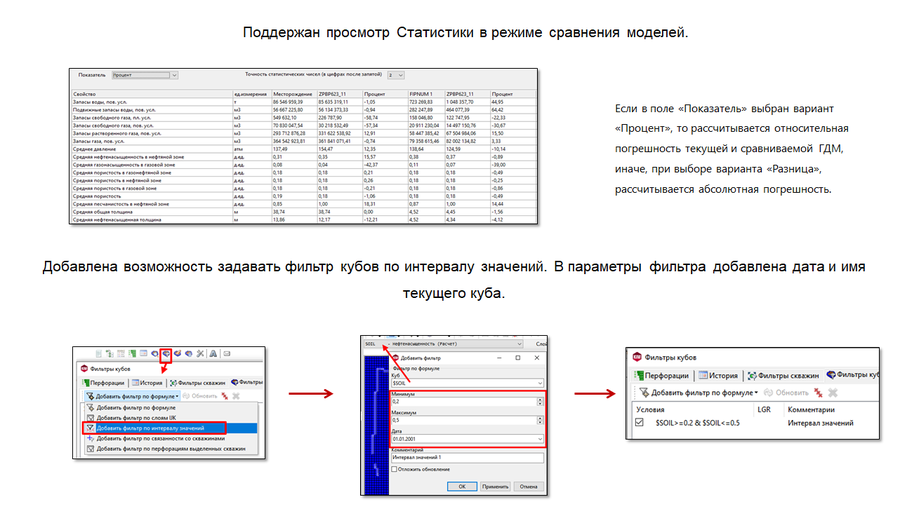900x523 pixels.
Task: Click the icon of 'Добавить фильтр по связанности со скважинами'
Action: tap(90, 439)
